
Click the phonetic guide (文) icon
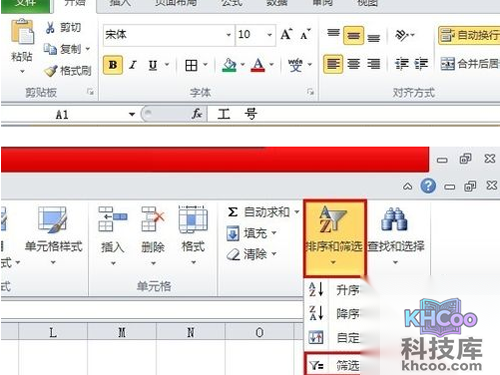coord(295,65)
